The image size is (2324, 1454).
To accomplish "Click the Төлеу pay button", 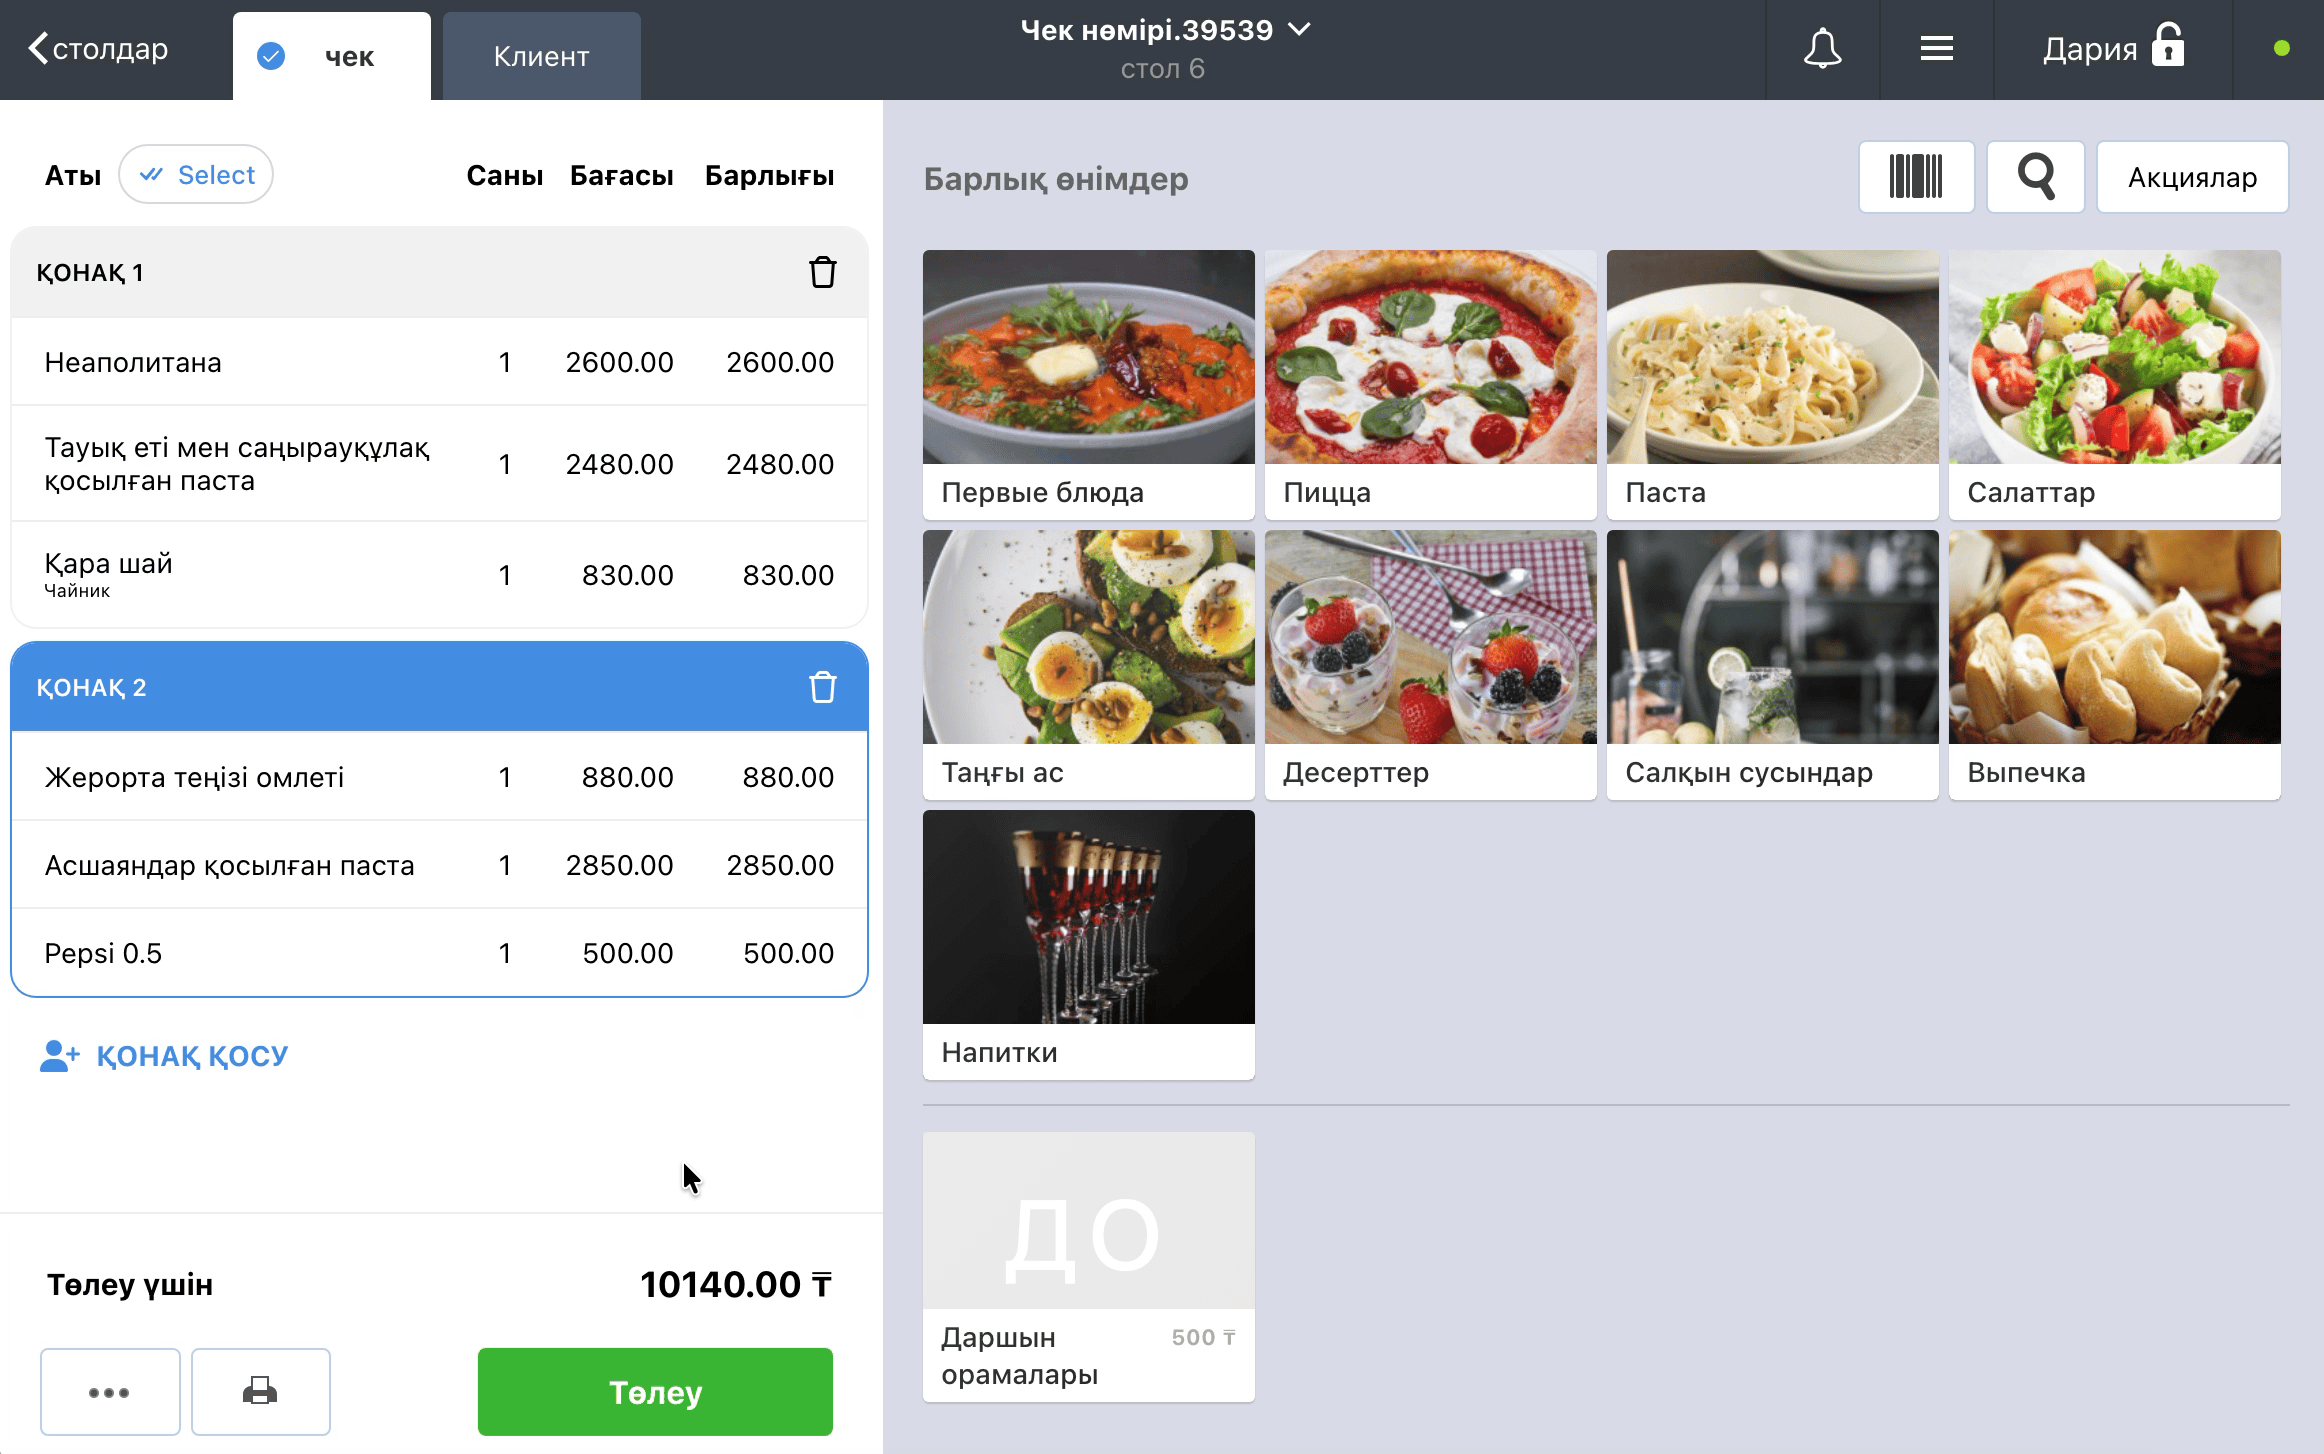I will pyautogui.click(x=655, y=1391).
